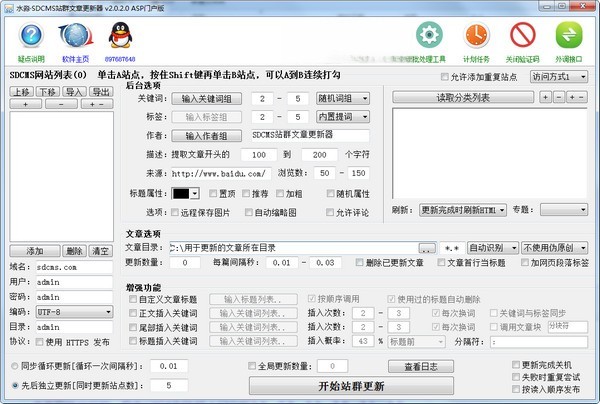Click 删除 site button
600x404 pixels.
pyautogui.click(x=74, y=251)
